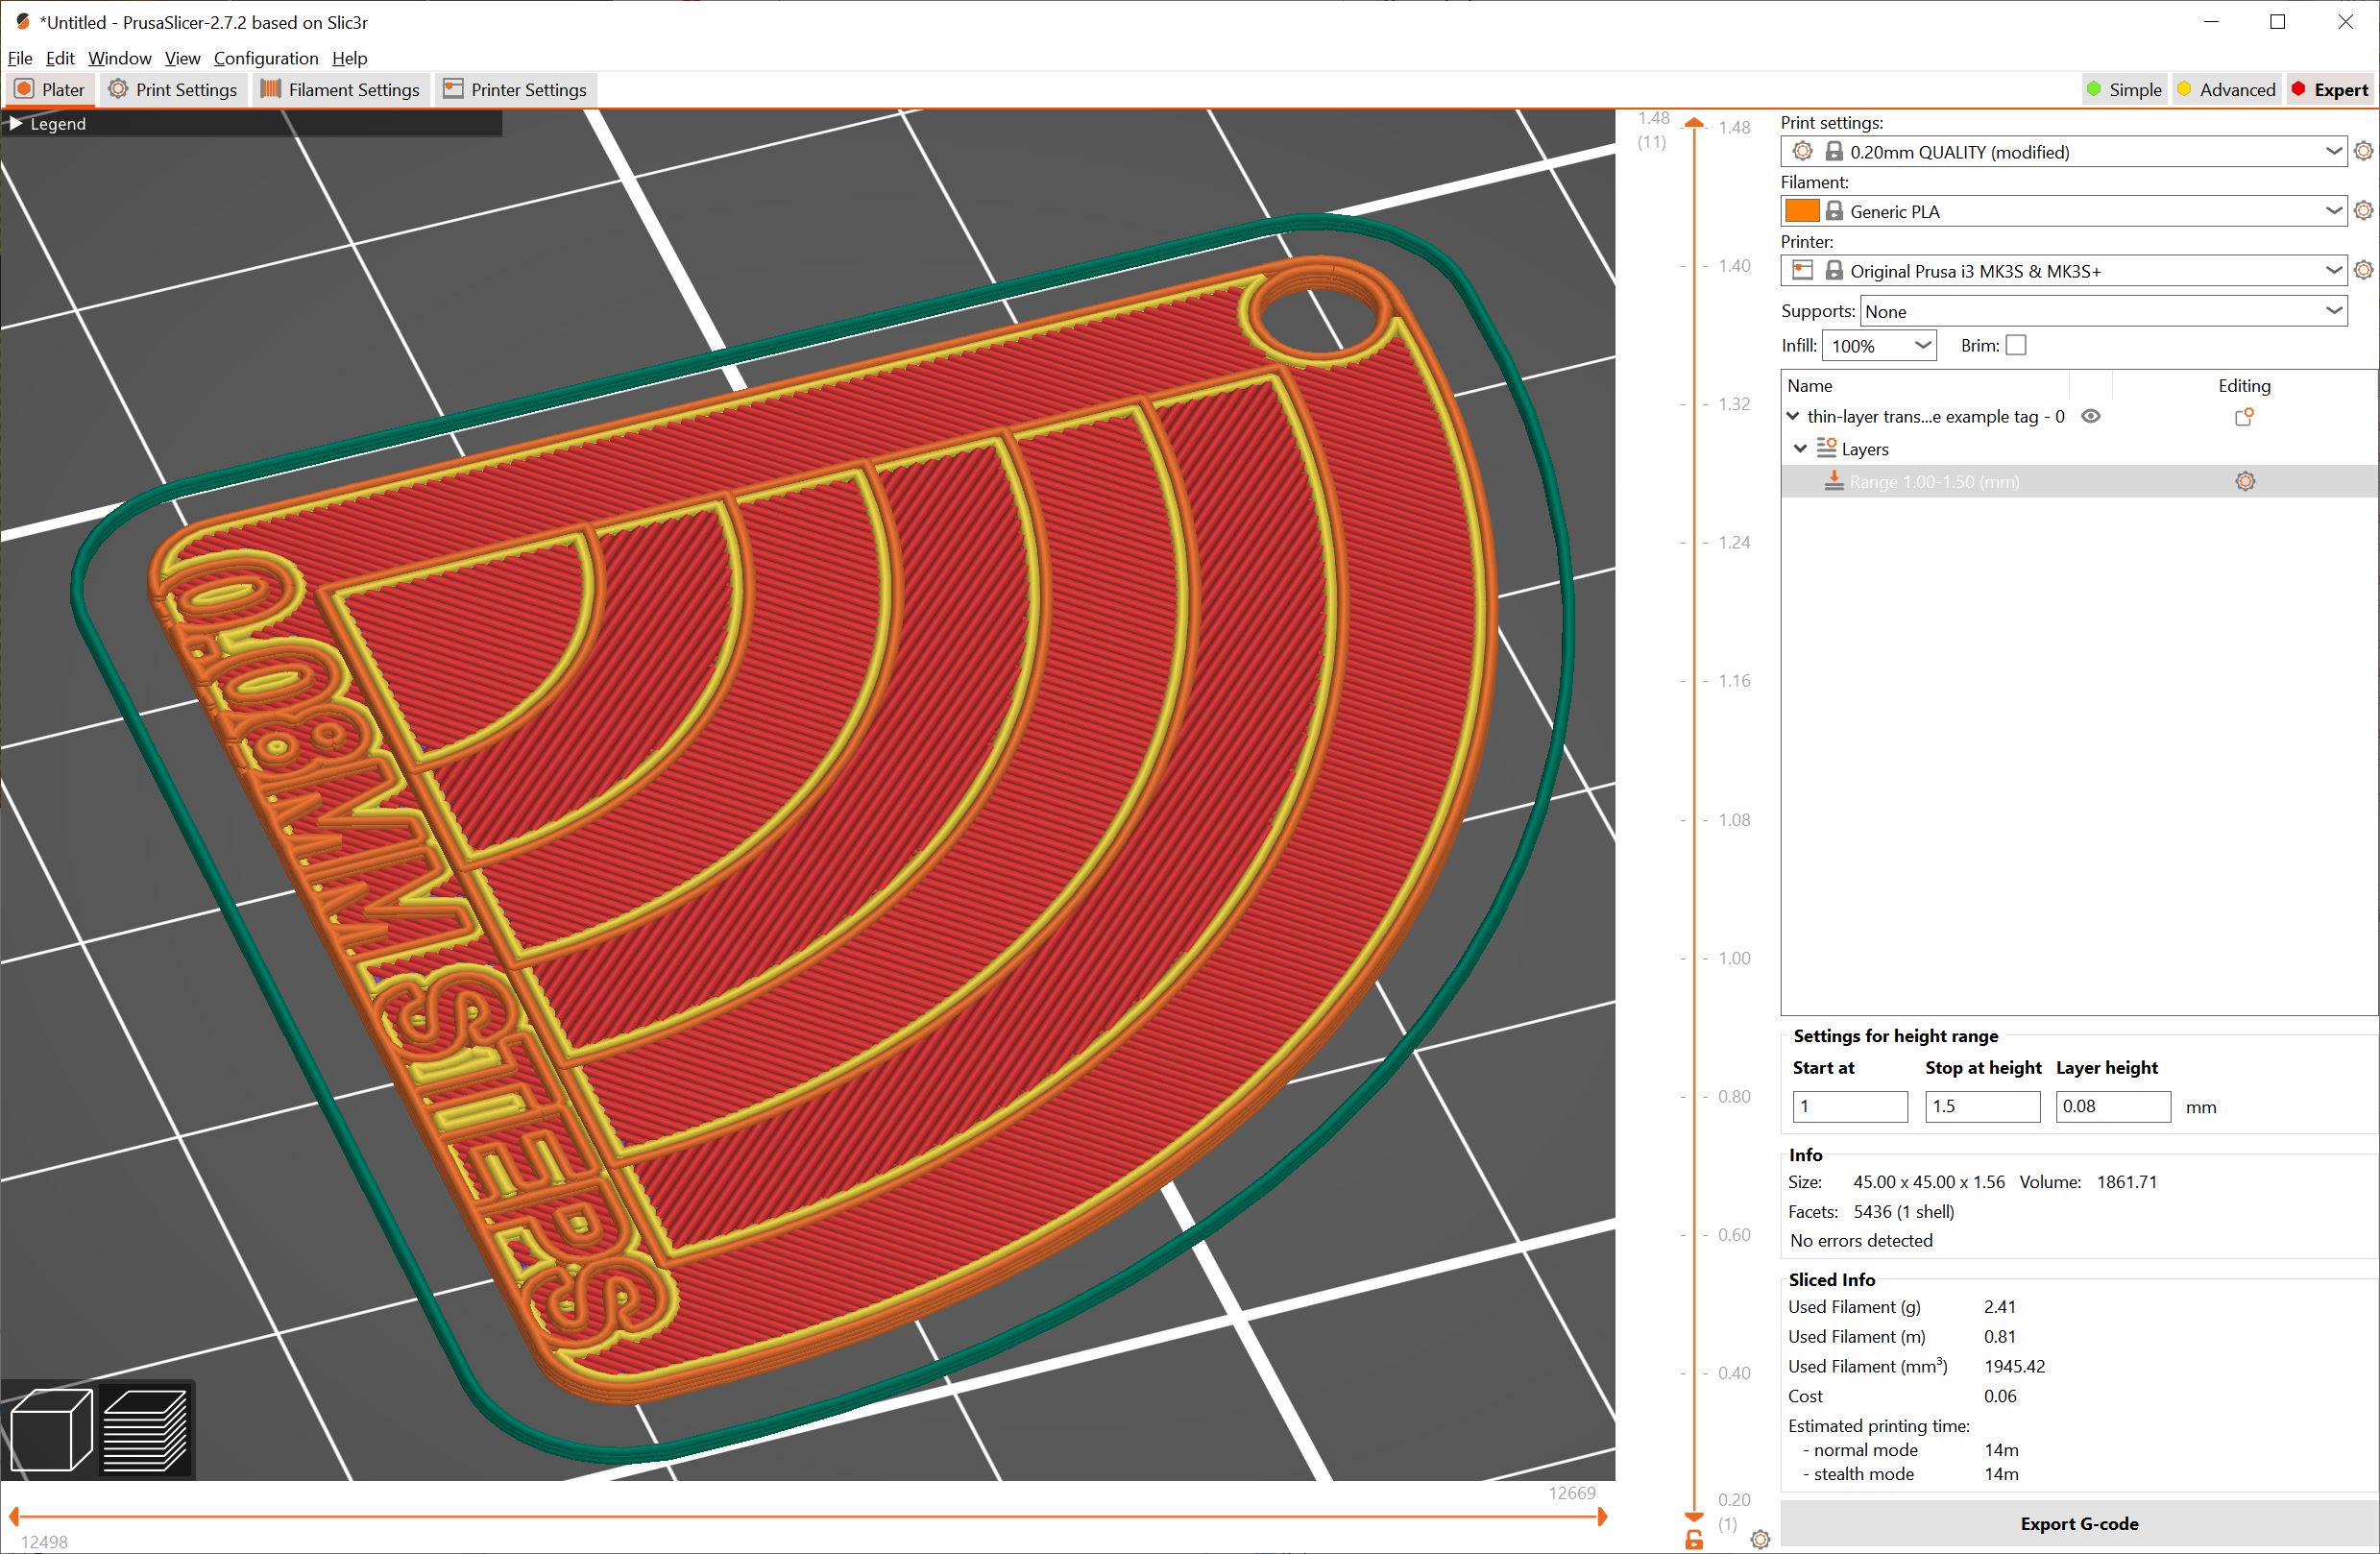
Task: Click the Editing column header
Action: (x=2244, y=385)
